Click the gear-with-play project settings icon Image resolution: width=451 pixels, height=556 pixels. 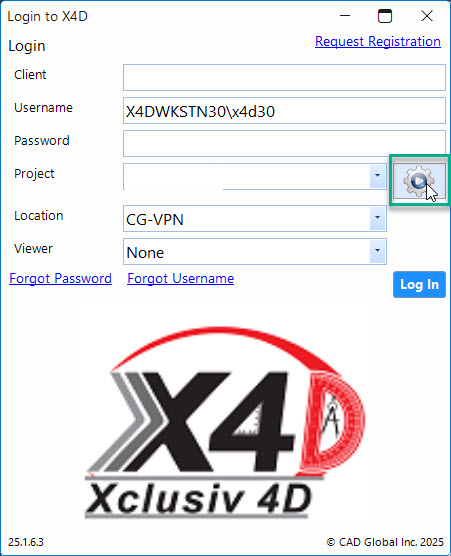(419, 180)
